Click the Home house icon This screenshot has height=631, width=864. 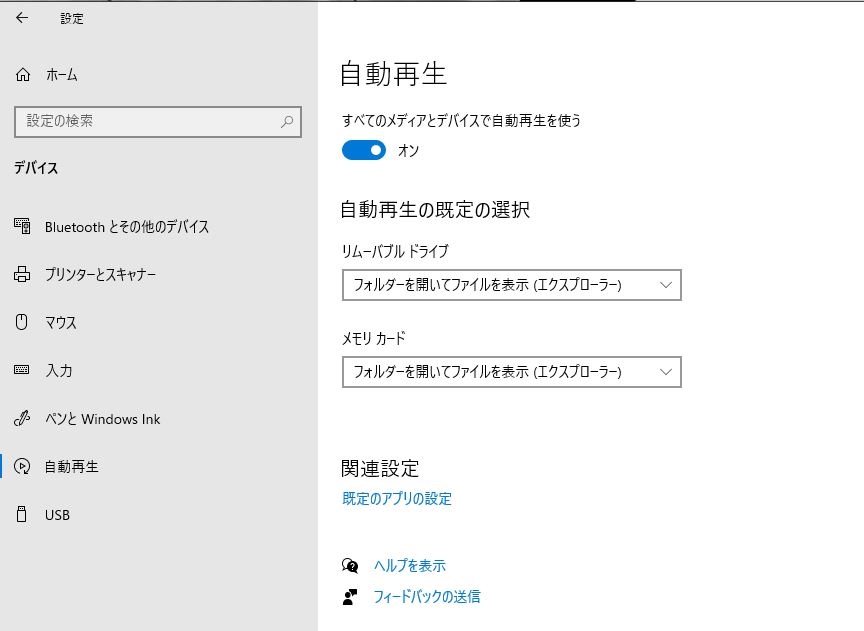(x=23, y=75)
